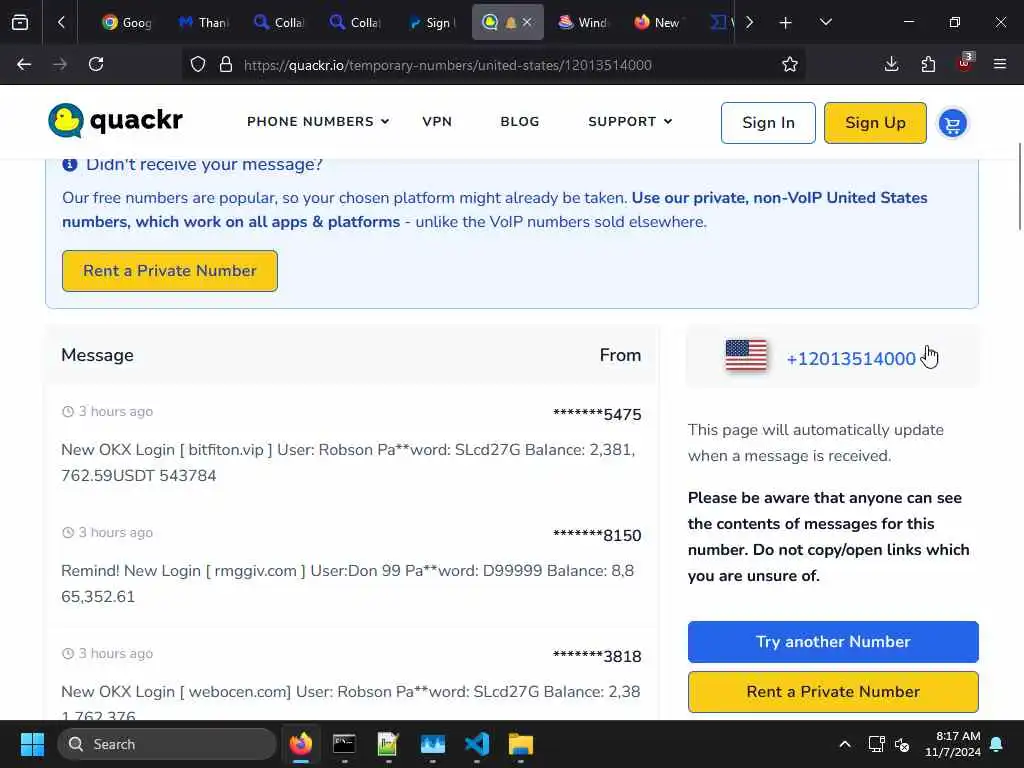Copy the +12013514000 phone number
This screenshot has width=1024, height=768.
coord(851,359)
